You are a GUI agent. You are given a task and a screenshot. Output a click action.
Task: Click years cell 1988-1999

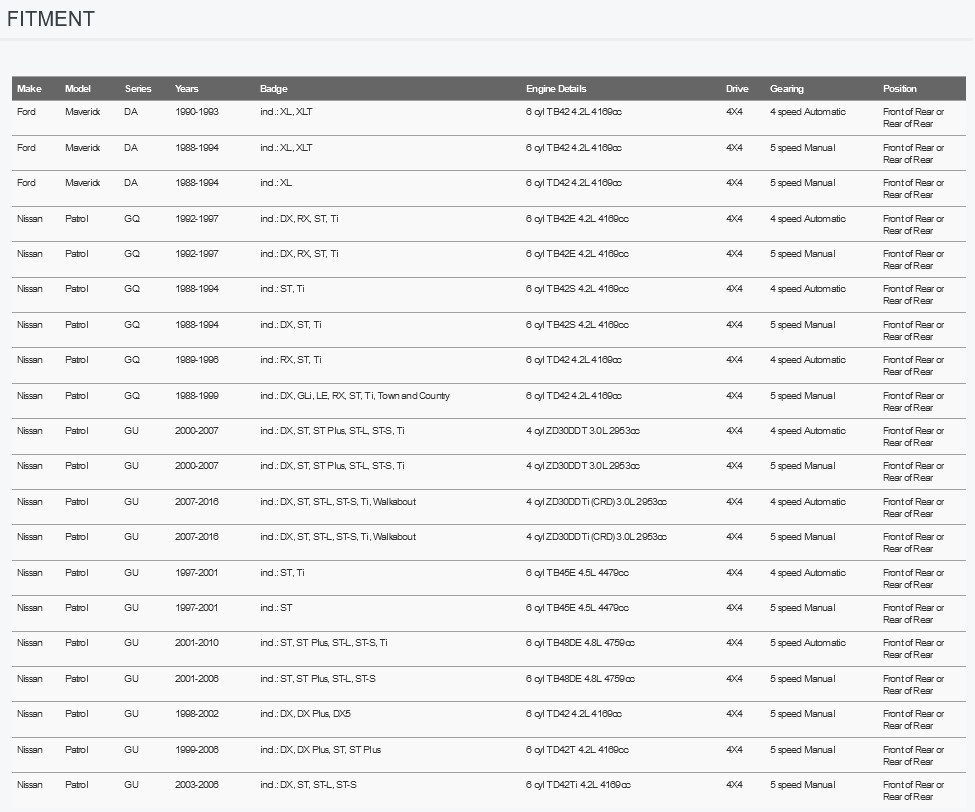coord(197,395)
